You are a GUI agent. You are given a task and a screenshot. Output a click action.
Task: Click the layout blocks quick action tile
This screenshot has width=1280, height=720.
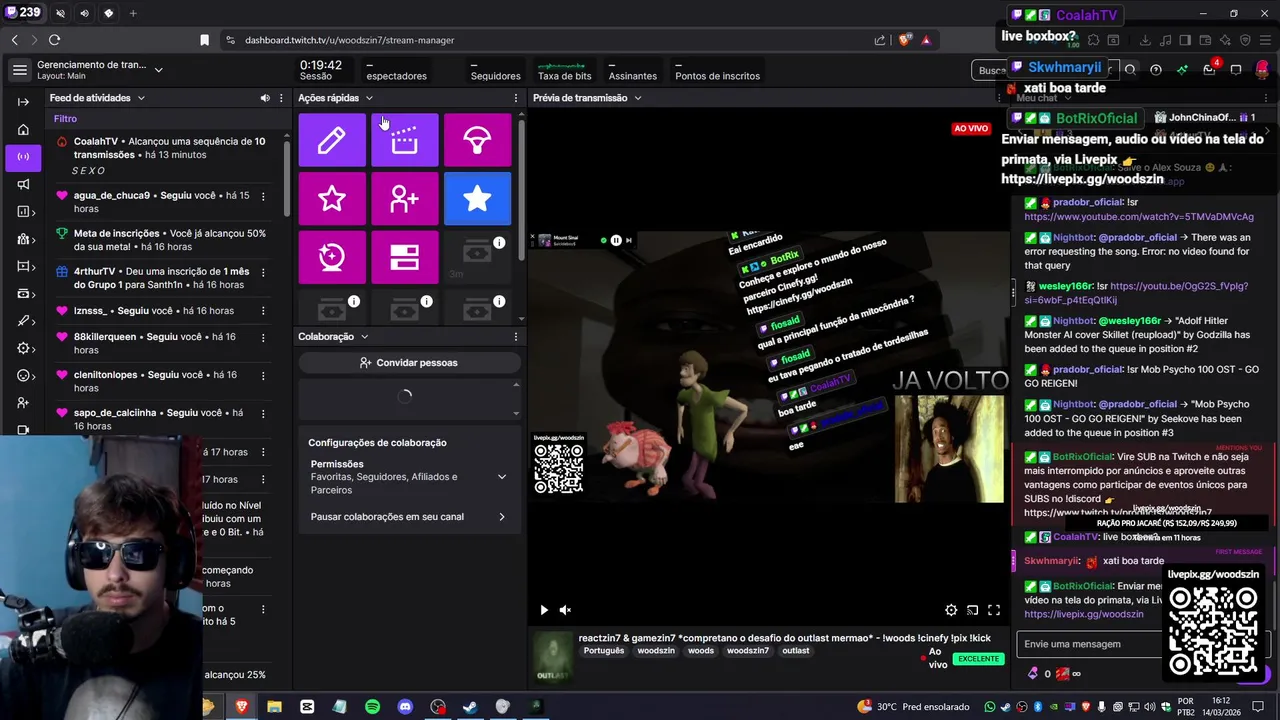pos(404,257)
